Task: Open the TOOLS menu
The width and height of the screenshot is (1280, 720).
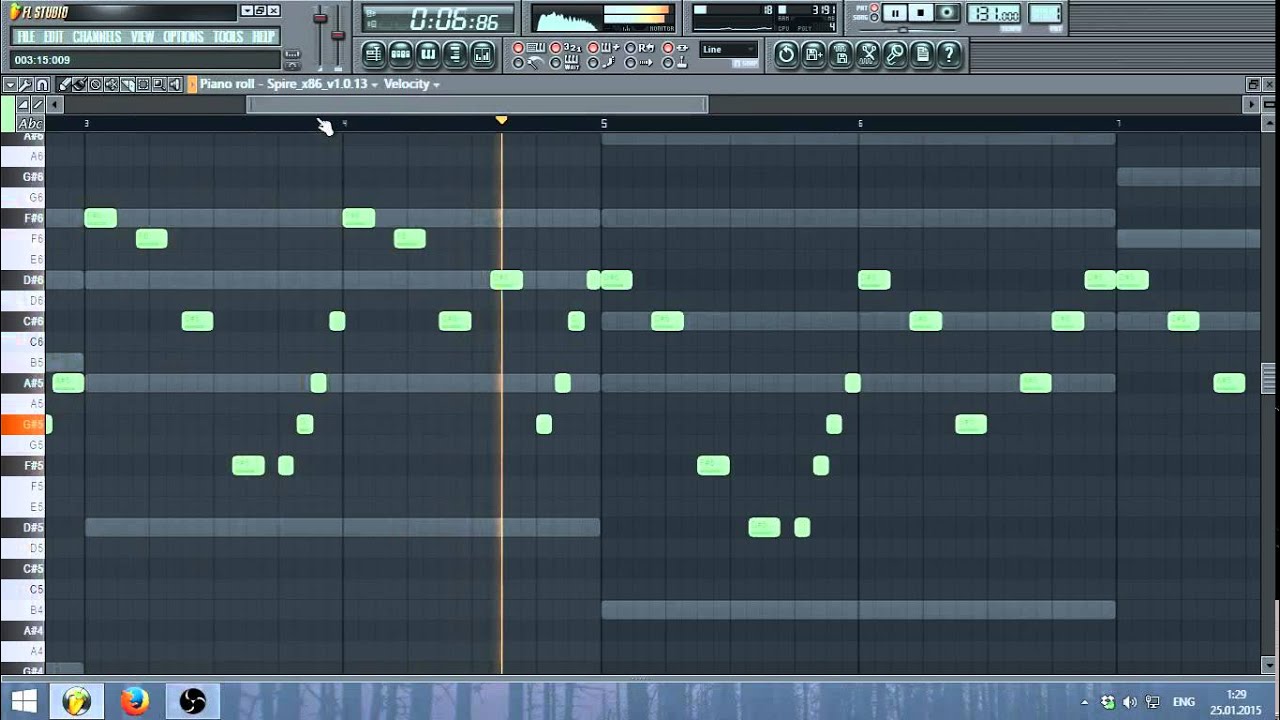Action: (x=228, y=37)
